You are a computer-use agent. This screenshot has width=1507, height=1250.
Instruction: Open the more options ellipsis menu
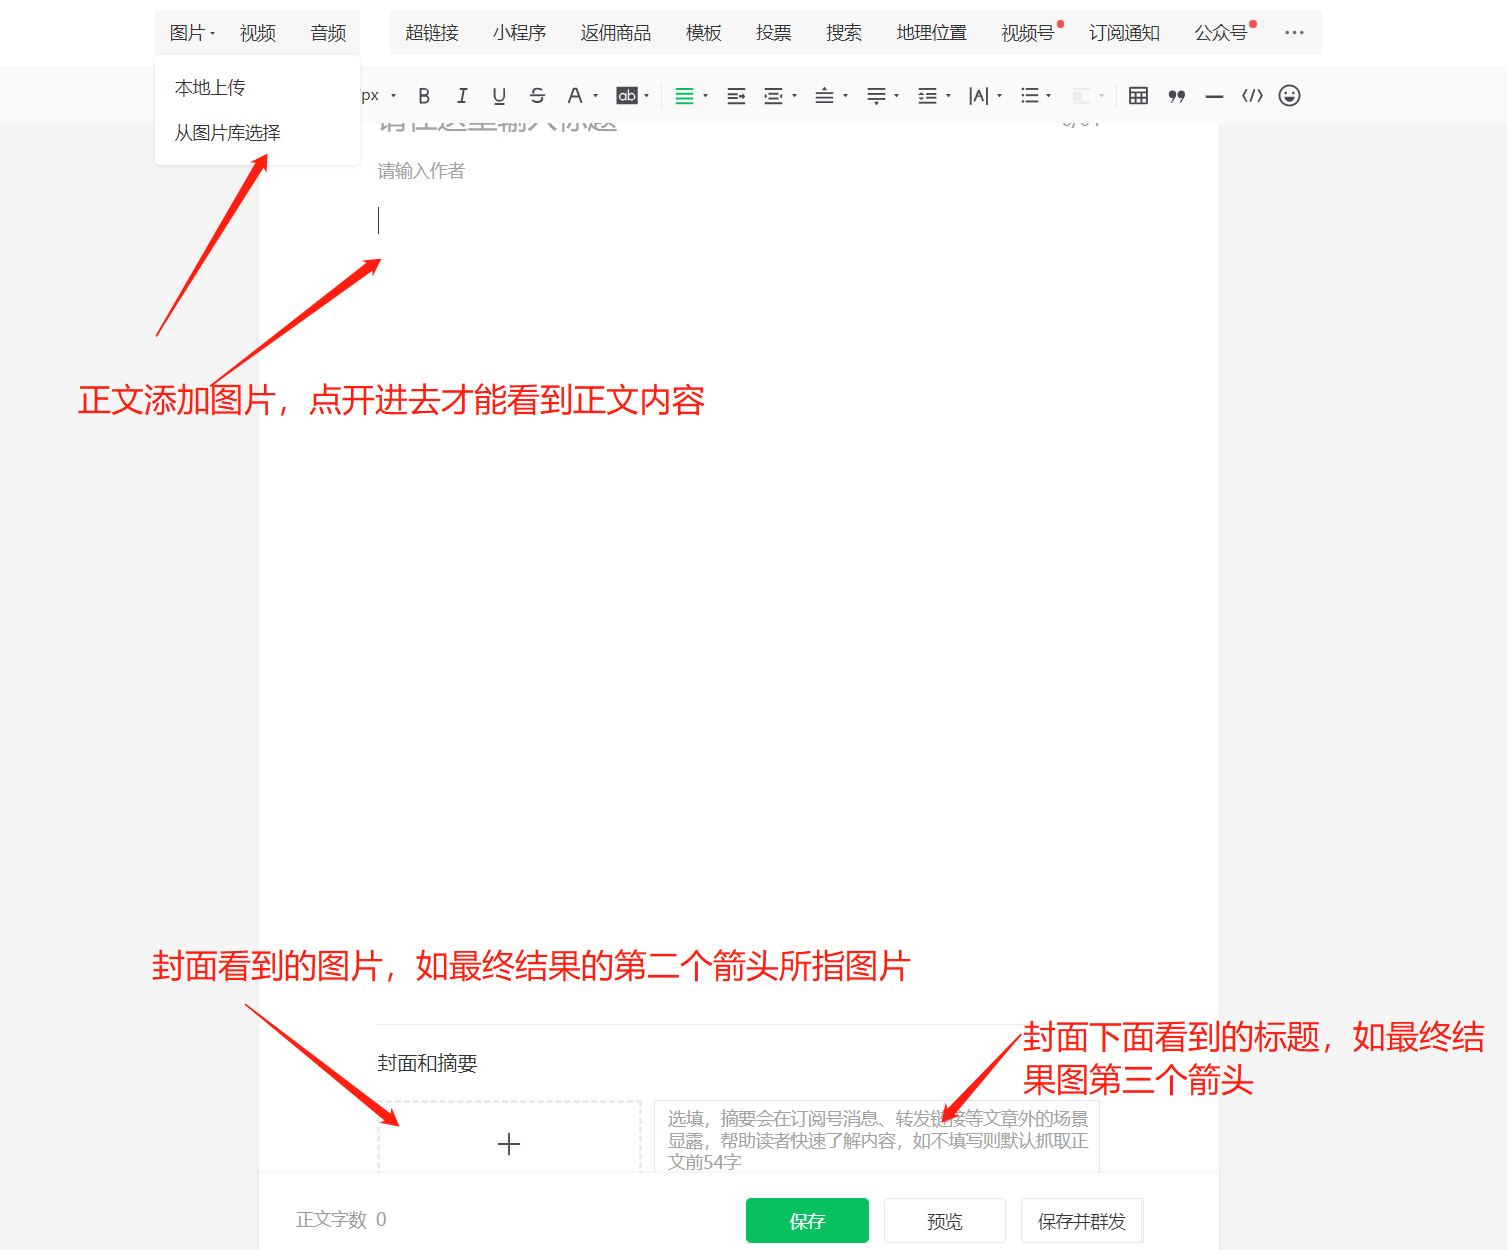[1294, 32]
